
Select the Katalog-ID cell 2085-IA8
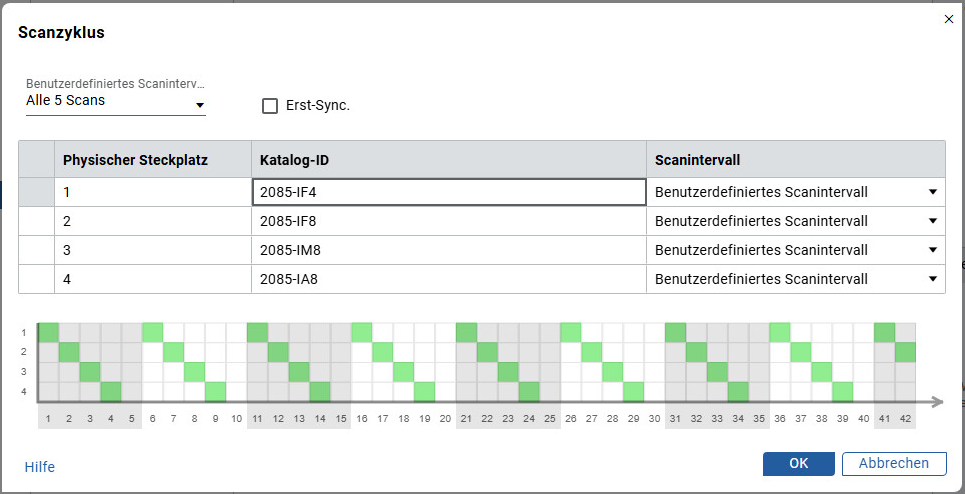click(x=449, y=279)
